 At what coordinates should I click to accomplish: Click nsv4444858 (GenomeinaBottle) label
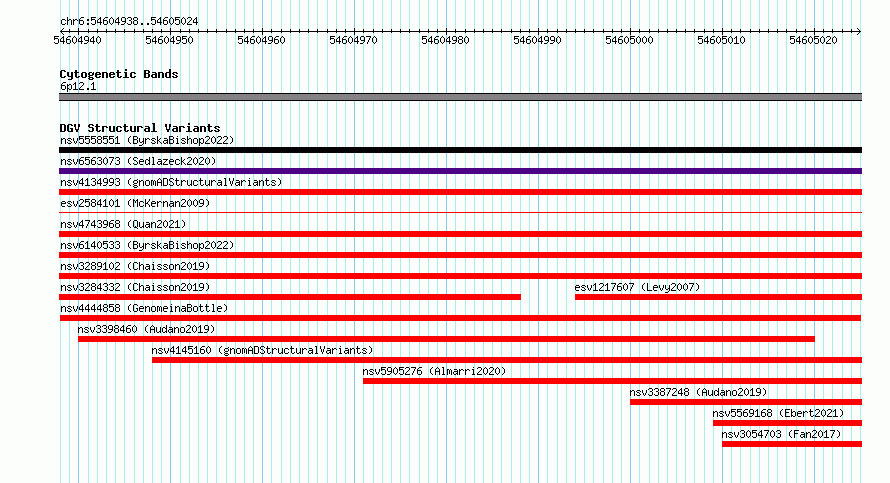(144, 308)
